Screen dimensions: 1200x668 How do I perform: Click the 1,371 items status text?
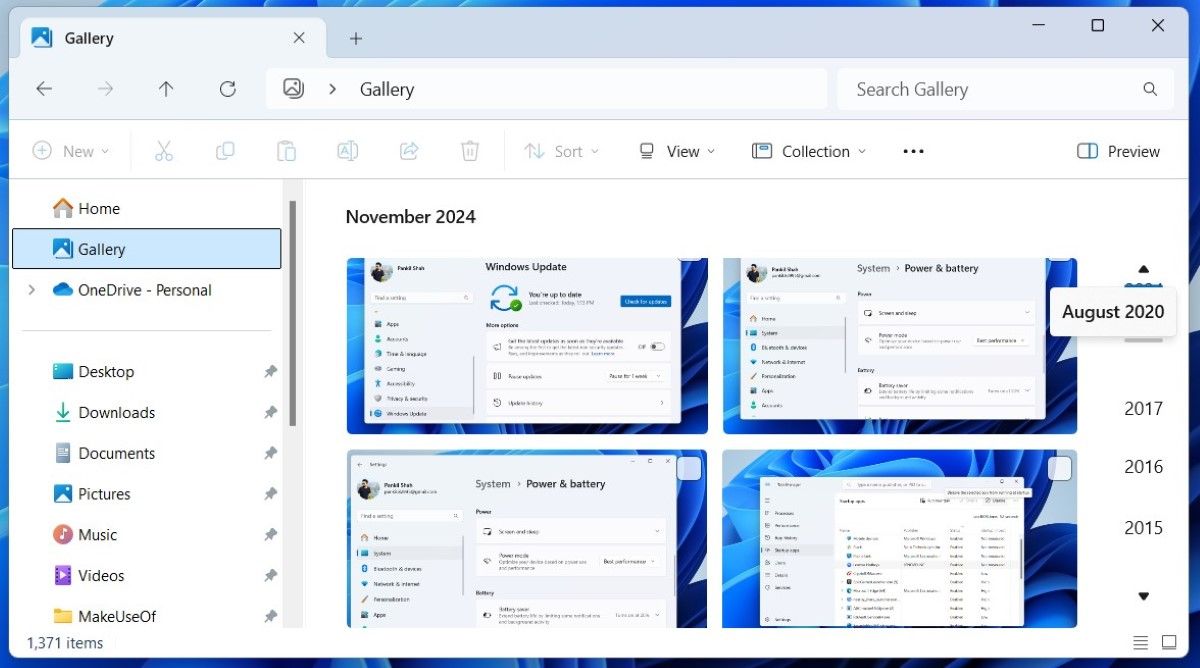pos(66,642)
